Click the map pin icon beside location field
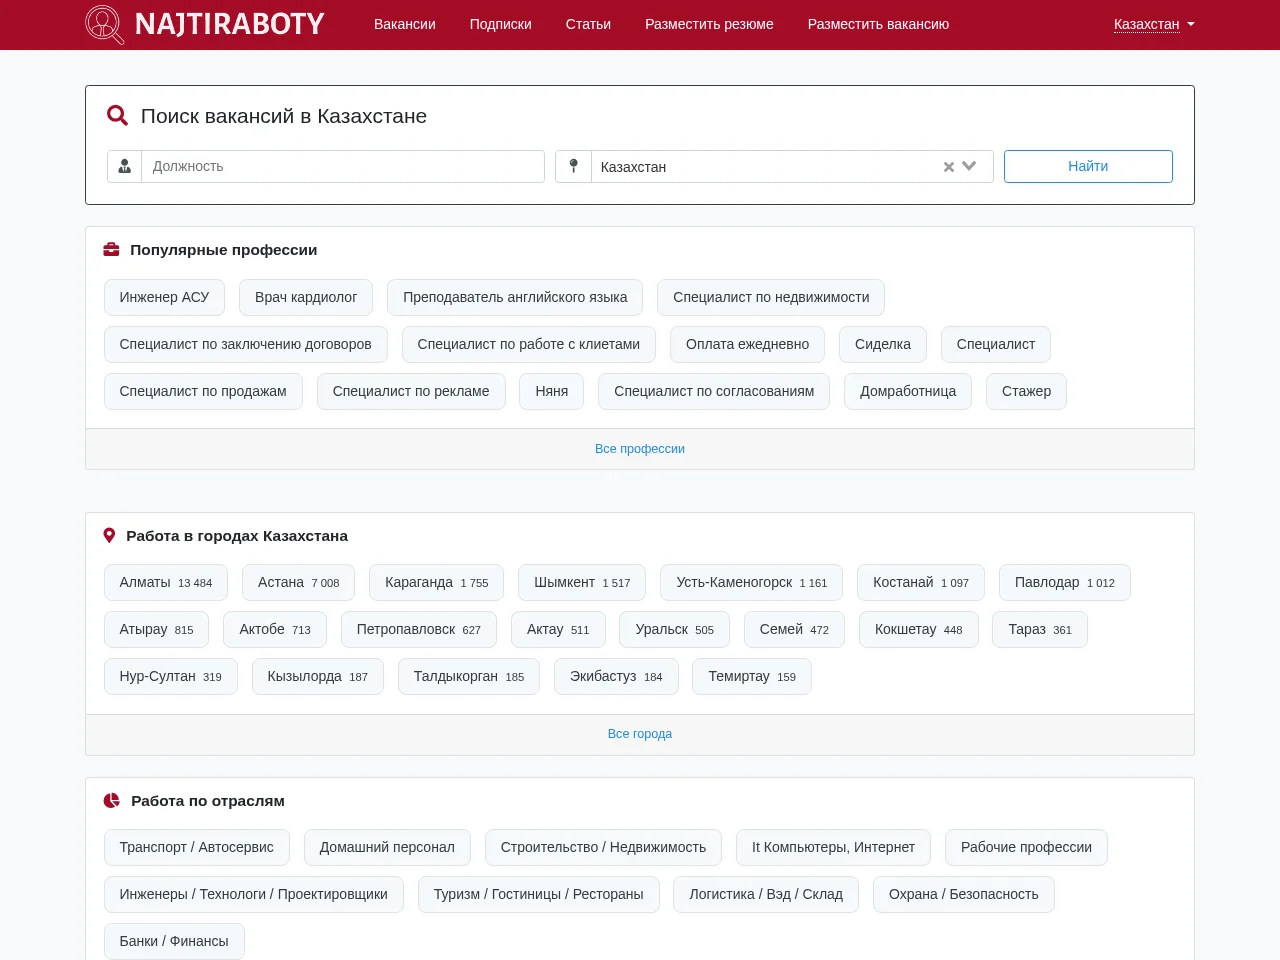1280x960 pixels. (574, 166)
